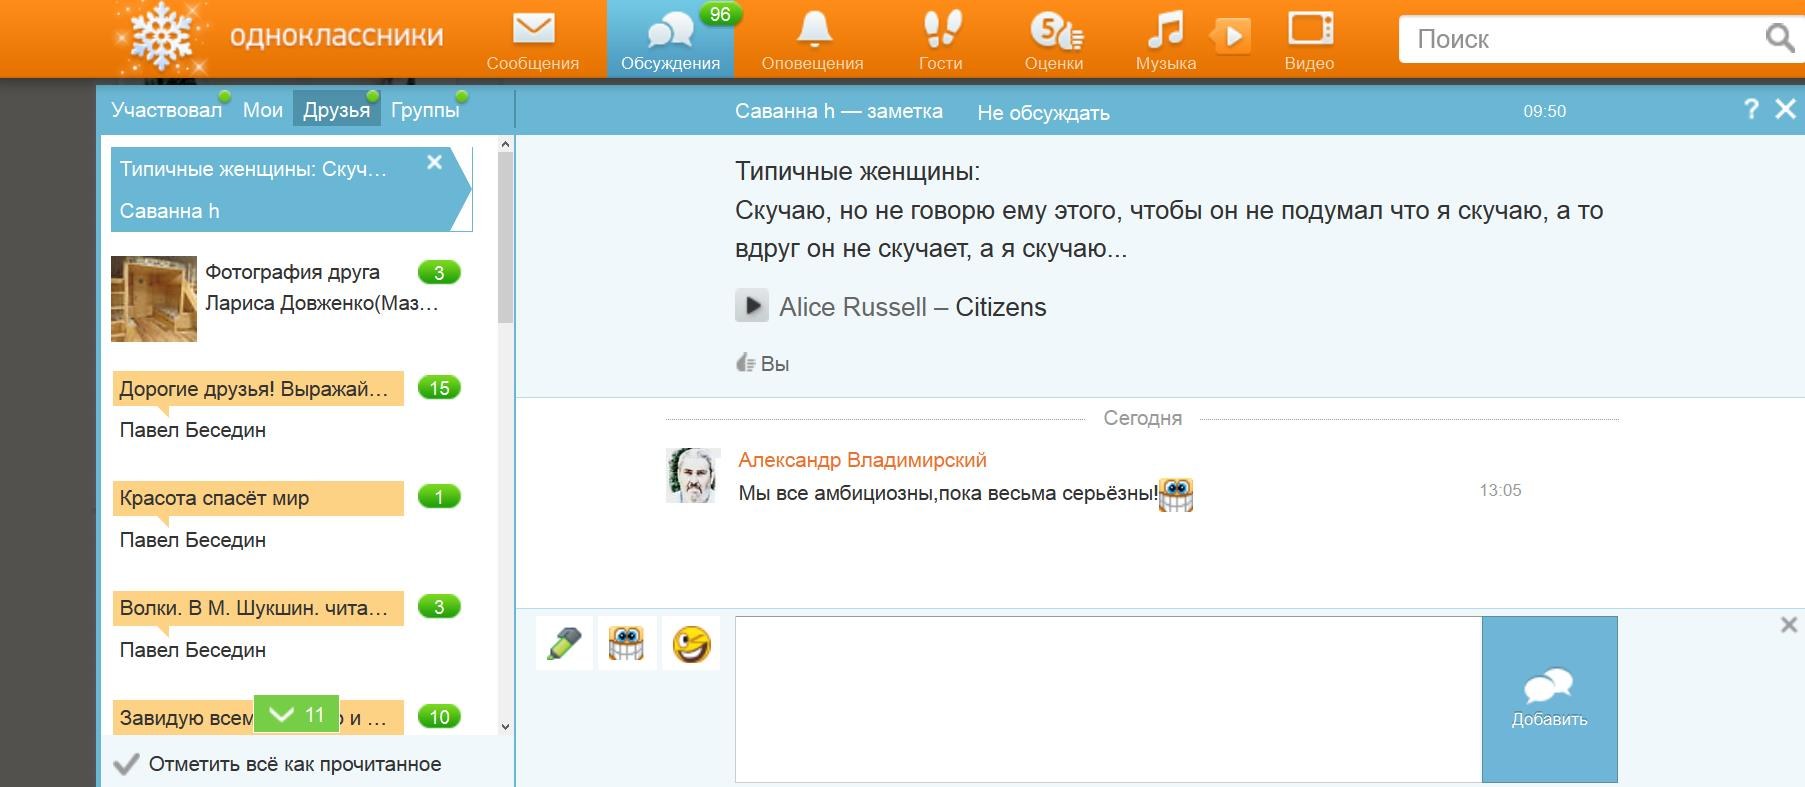Open Оценки ratings icon
The height and width of the screenshot is (787, 1805).
1054,32
